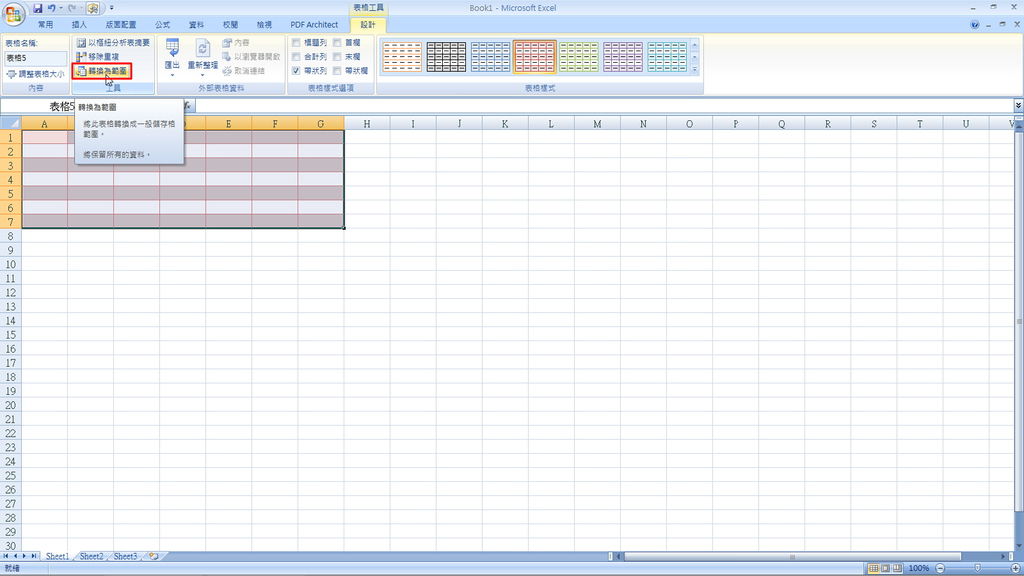Image resolution: width=1024 pixels, height=576 pixels.
Task: Switch to Page Layout view icon
Action: (886, 568)
